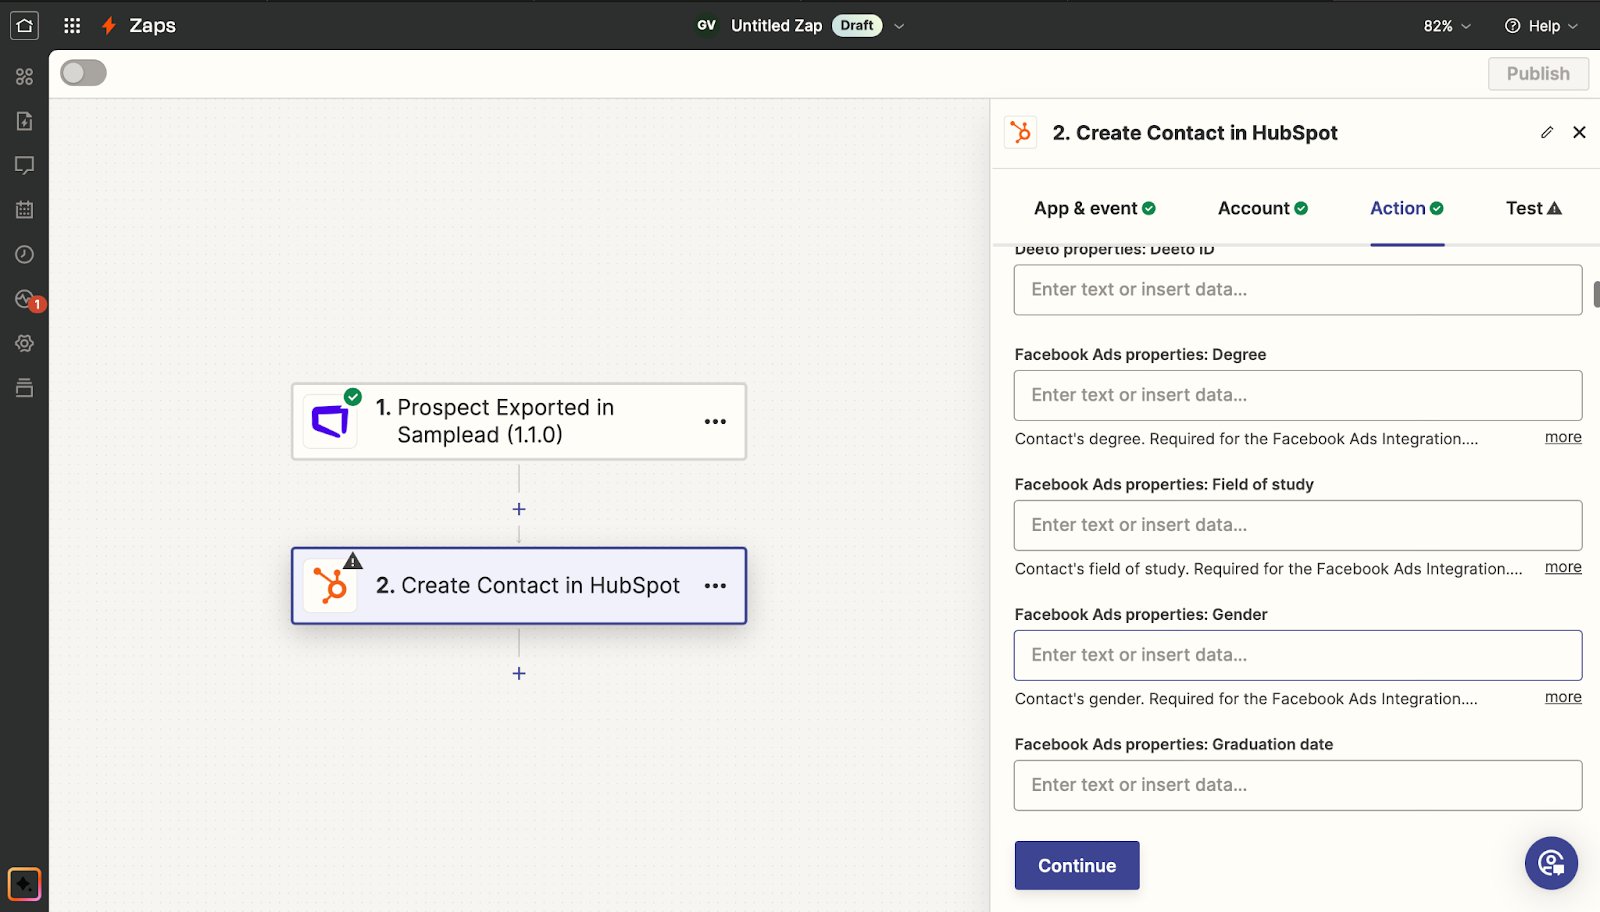Click the Zaps header label

(x=152, y=26)
